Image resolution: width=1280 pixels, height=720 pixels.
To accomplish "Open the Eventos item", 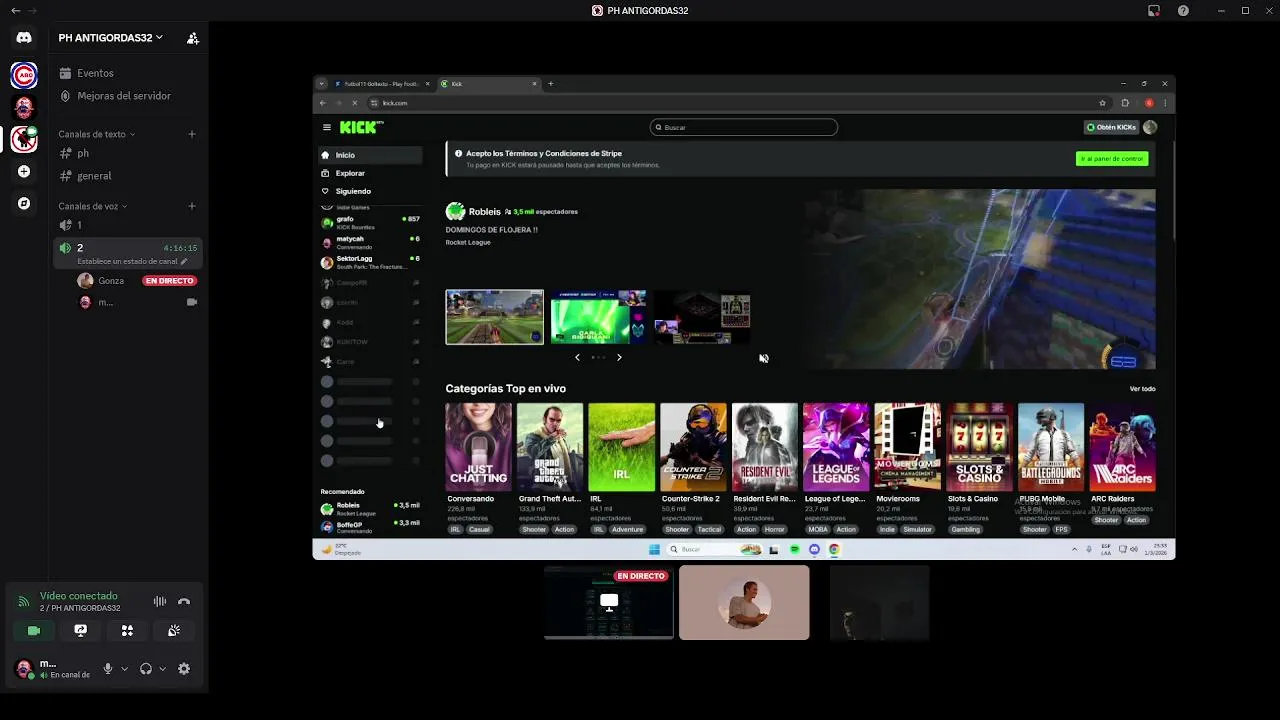I will pos(129,73).
